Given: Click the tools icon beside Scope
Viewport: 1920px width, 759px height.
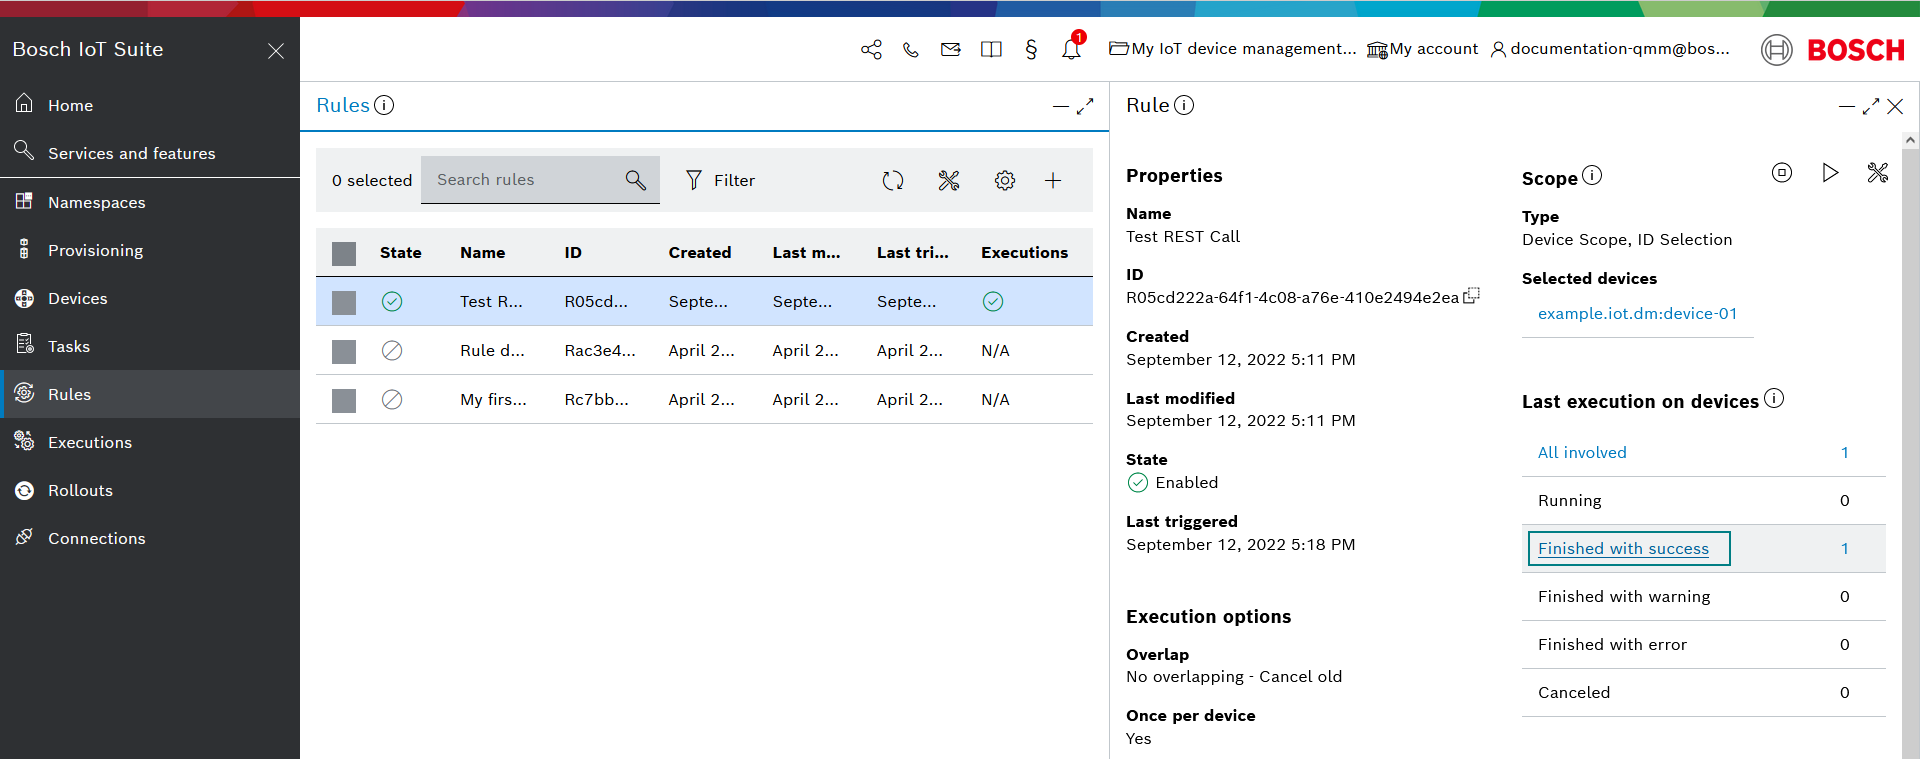Looking at the screenshot, I should coord(1878,173).
